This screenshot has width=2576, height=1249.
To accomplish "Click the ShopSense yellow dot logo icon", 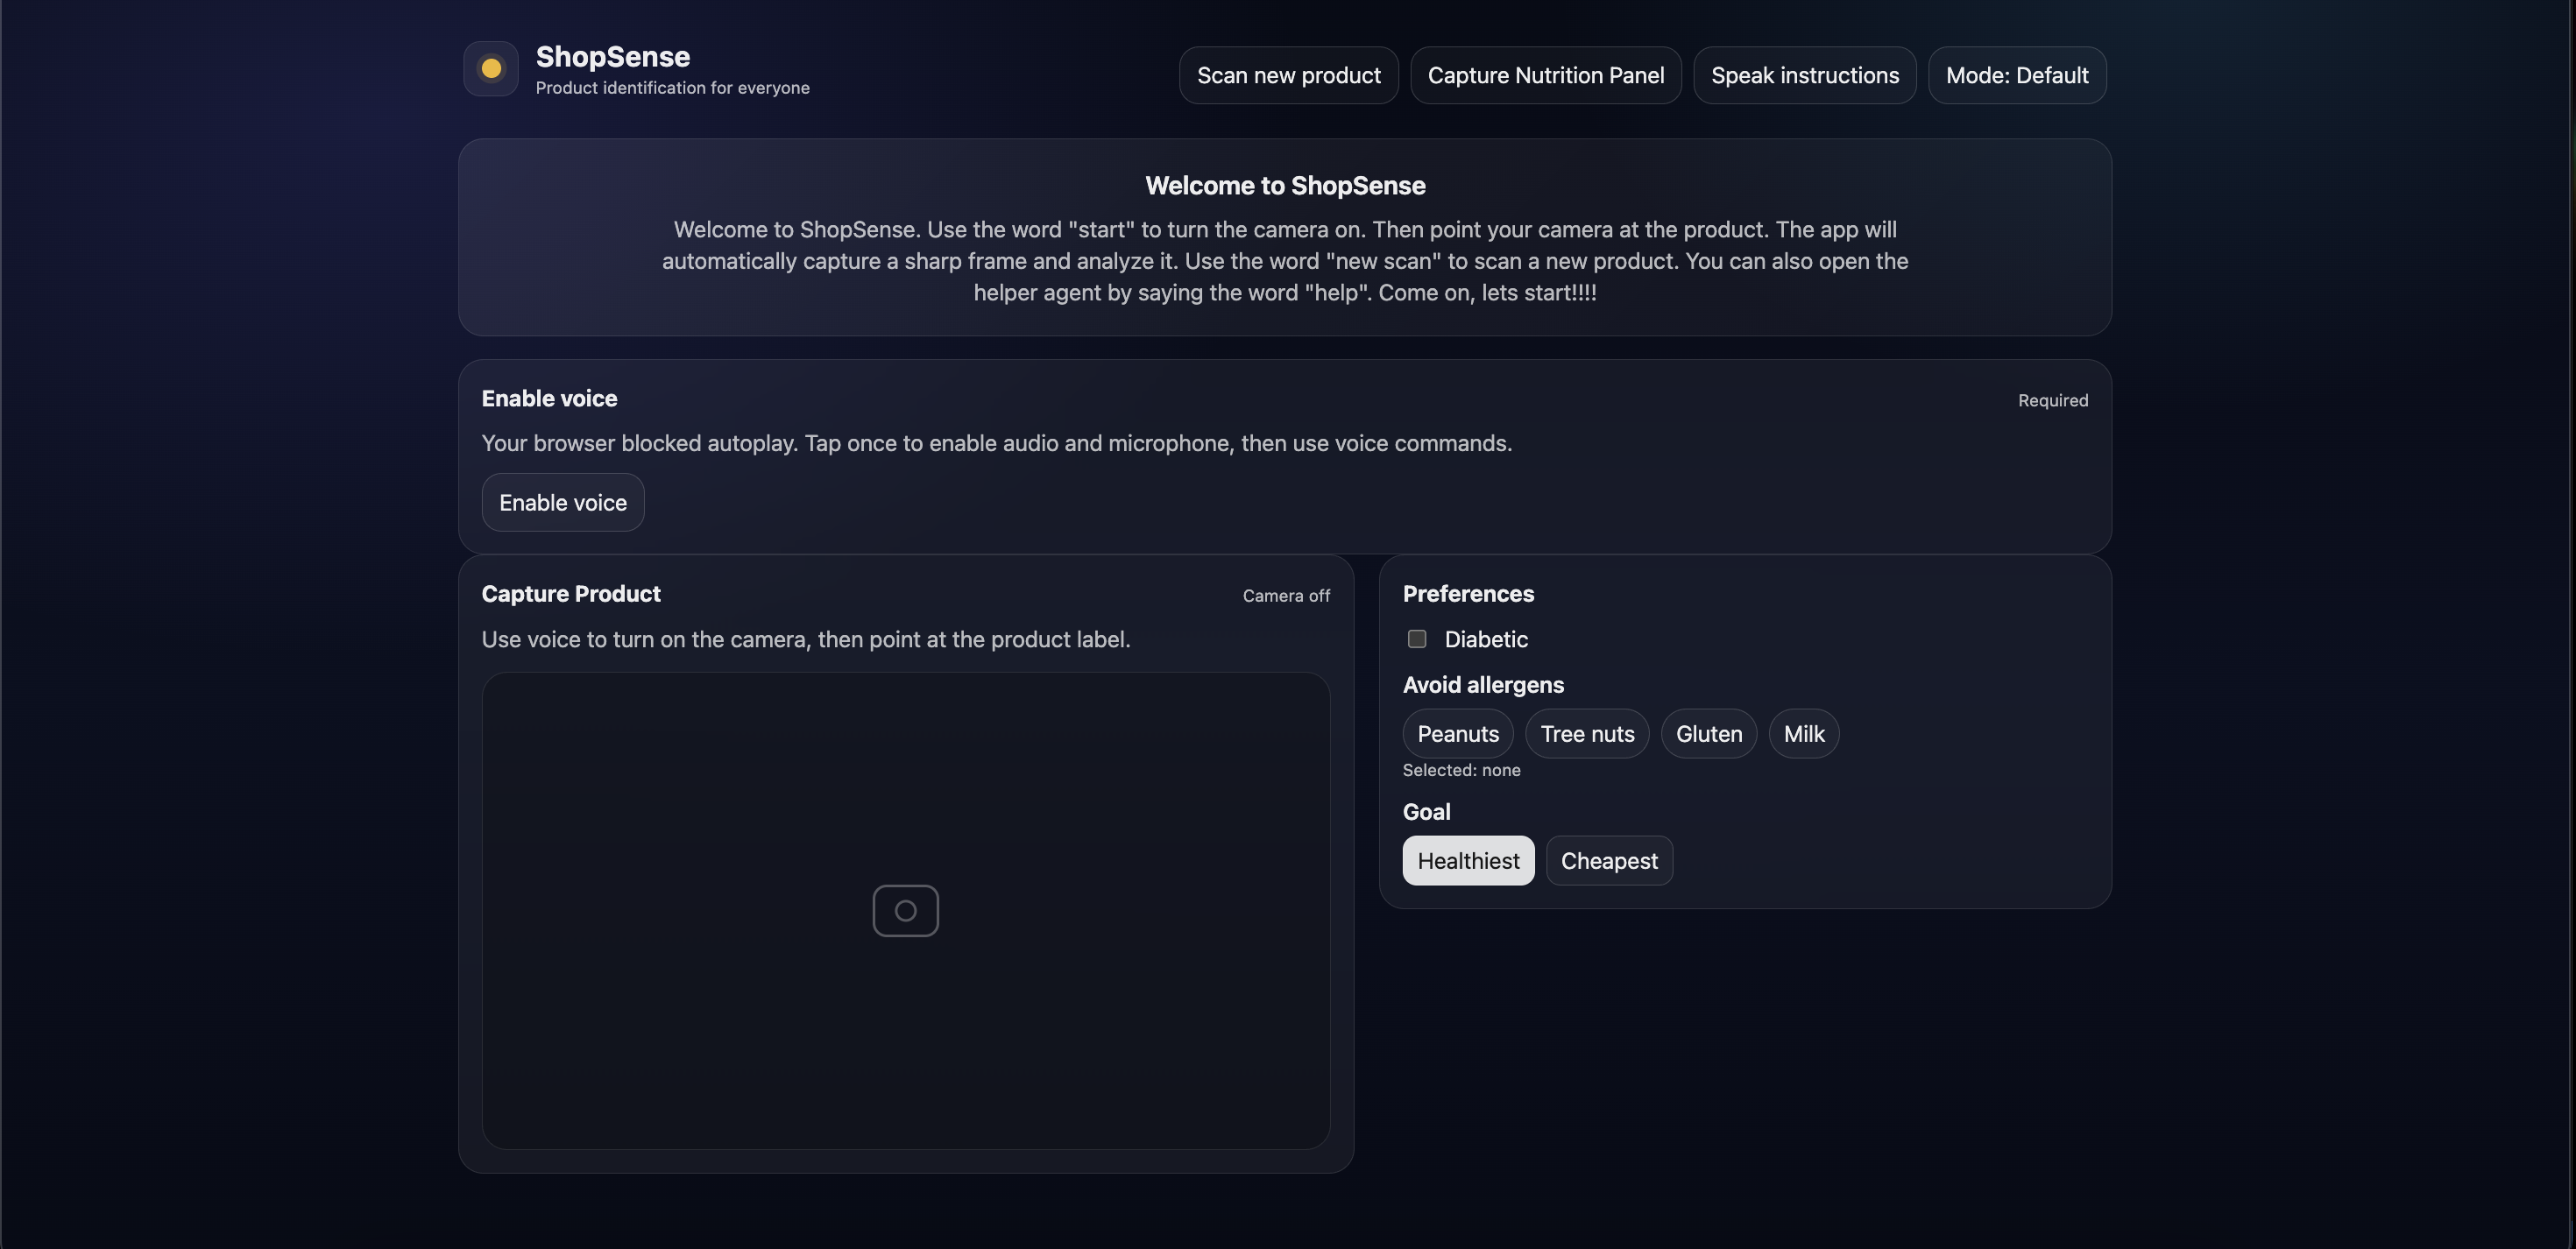I will click(x=490, y=69).
